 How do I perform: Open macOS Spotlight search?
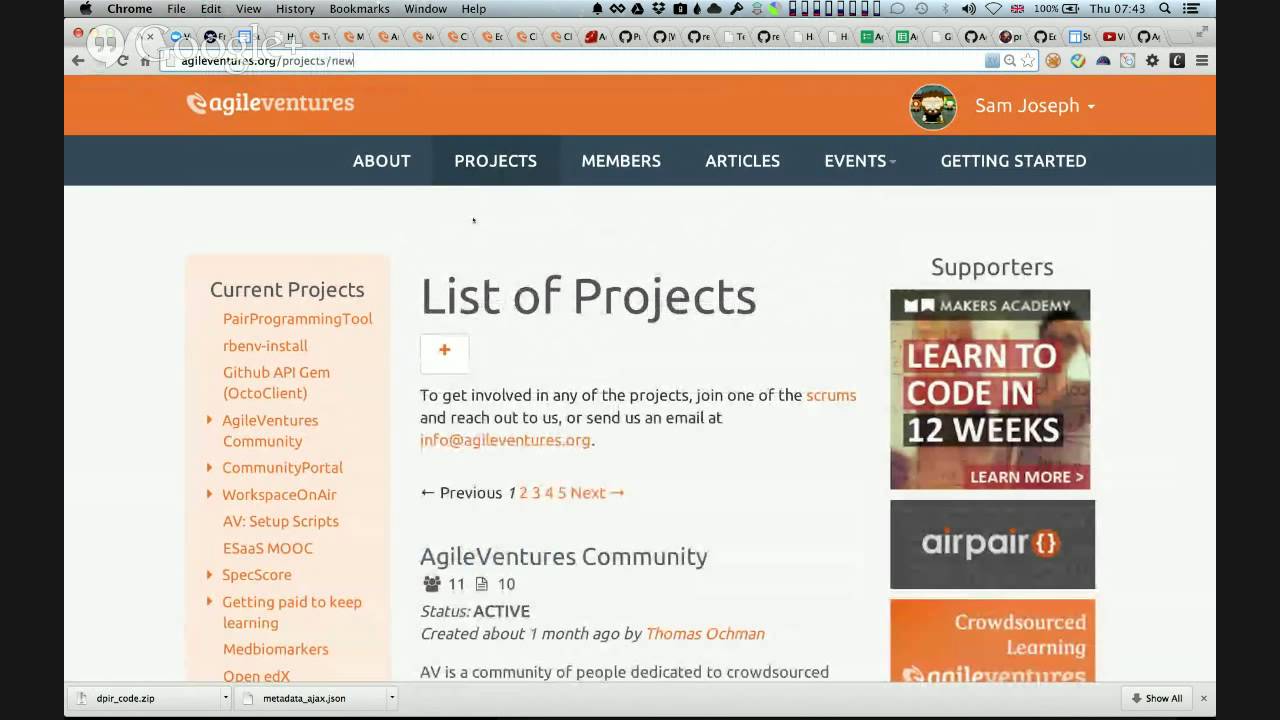1165,9
